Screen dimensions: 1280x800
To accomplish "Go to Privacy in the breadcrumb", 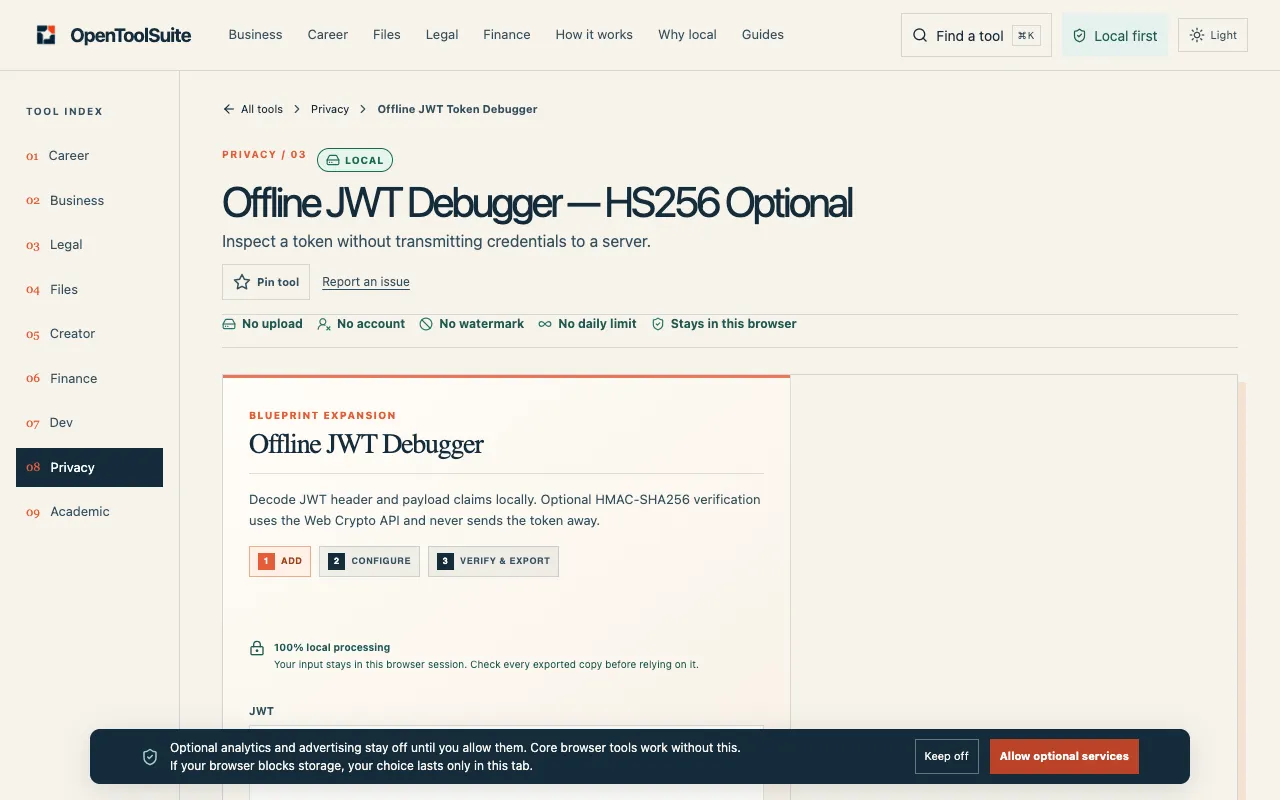I will 330,109.
